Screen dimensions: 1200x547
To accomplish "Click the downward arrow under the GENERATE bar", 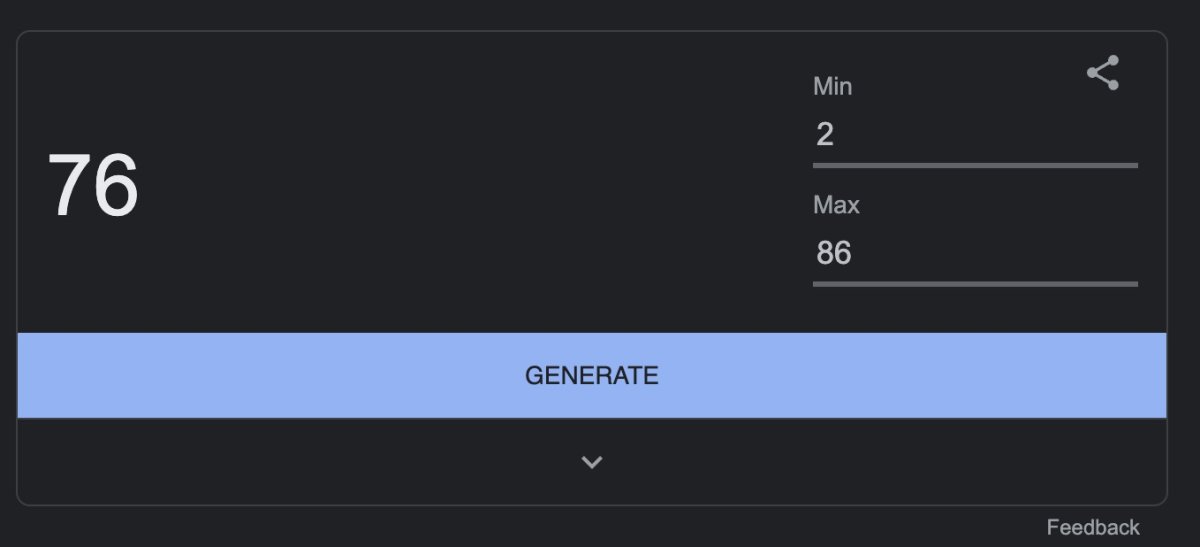I will (592, 462).
